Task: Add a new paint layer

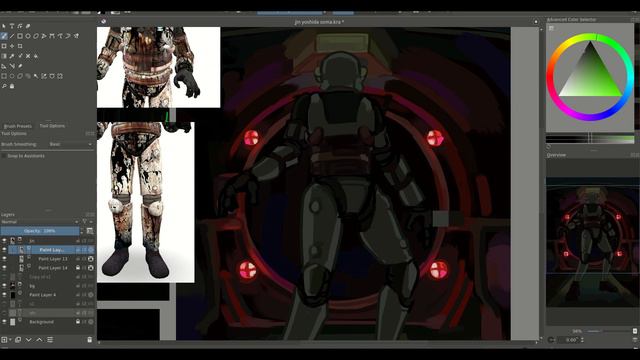Action: pos(4,340)
